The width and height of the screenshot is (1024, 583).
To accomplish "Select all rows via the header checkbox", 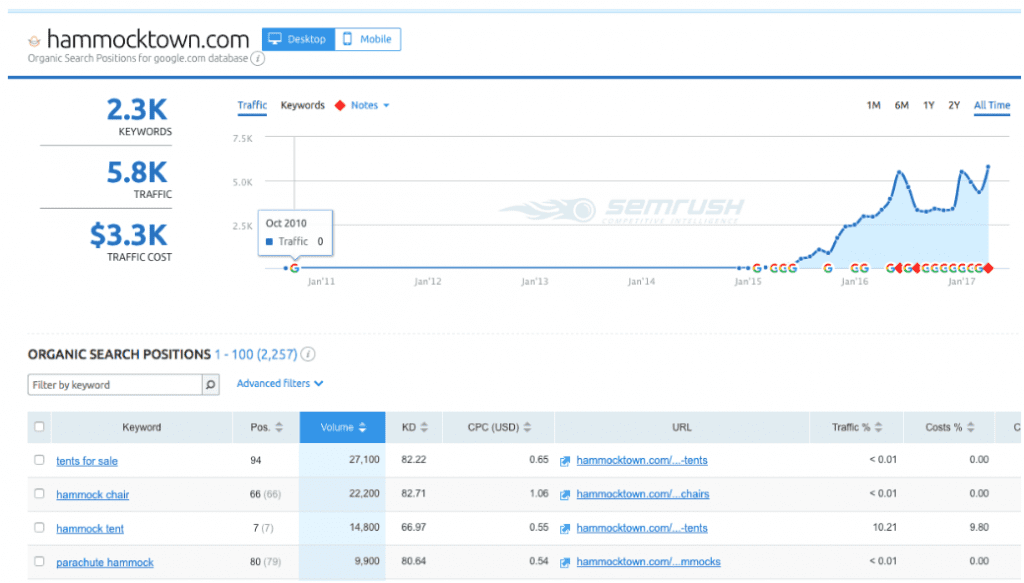I will (x=38, y=426).
